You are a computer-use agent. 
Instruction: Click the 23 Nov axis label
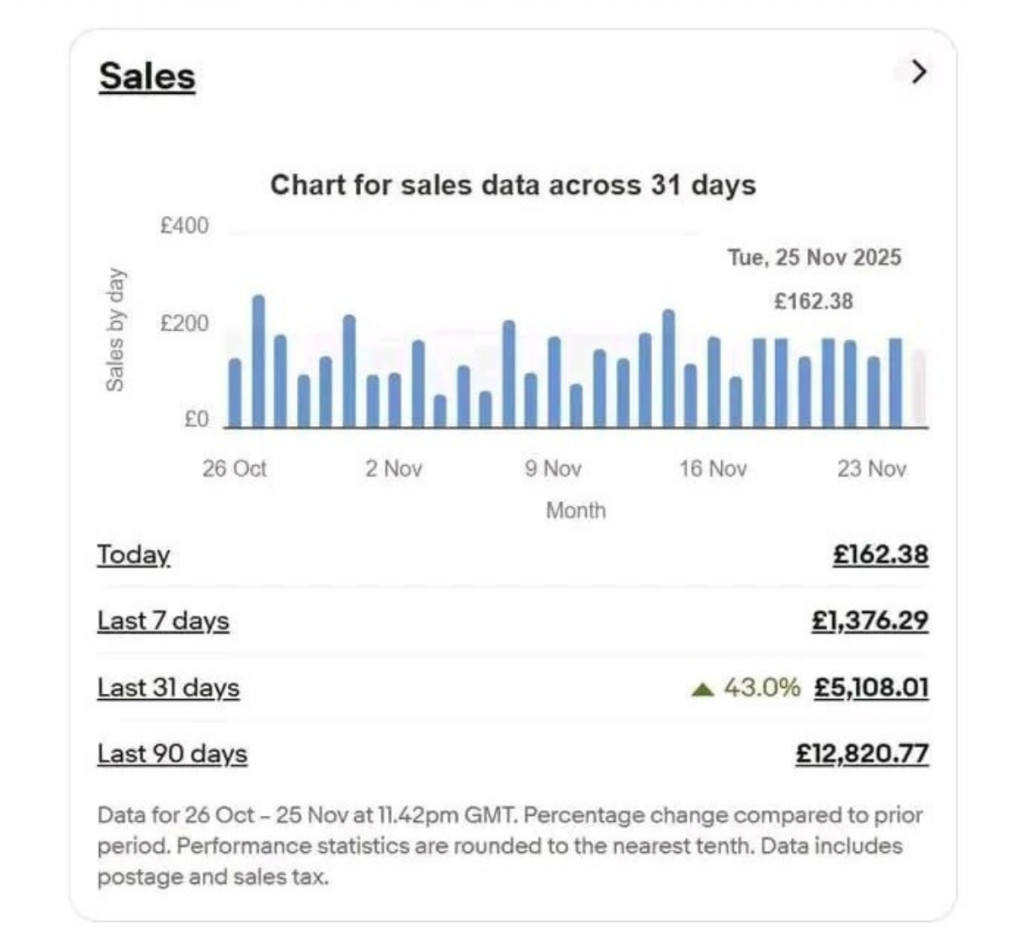point(872,469)
